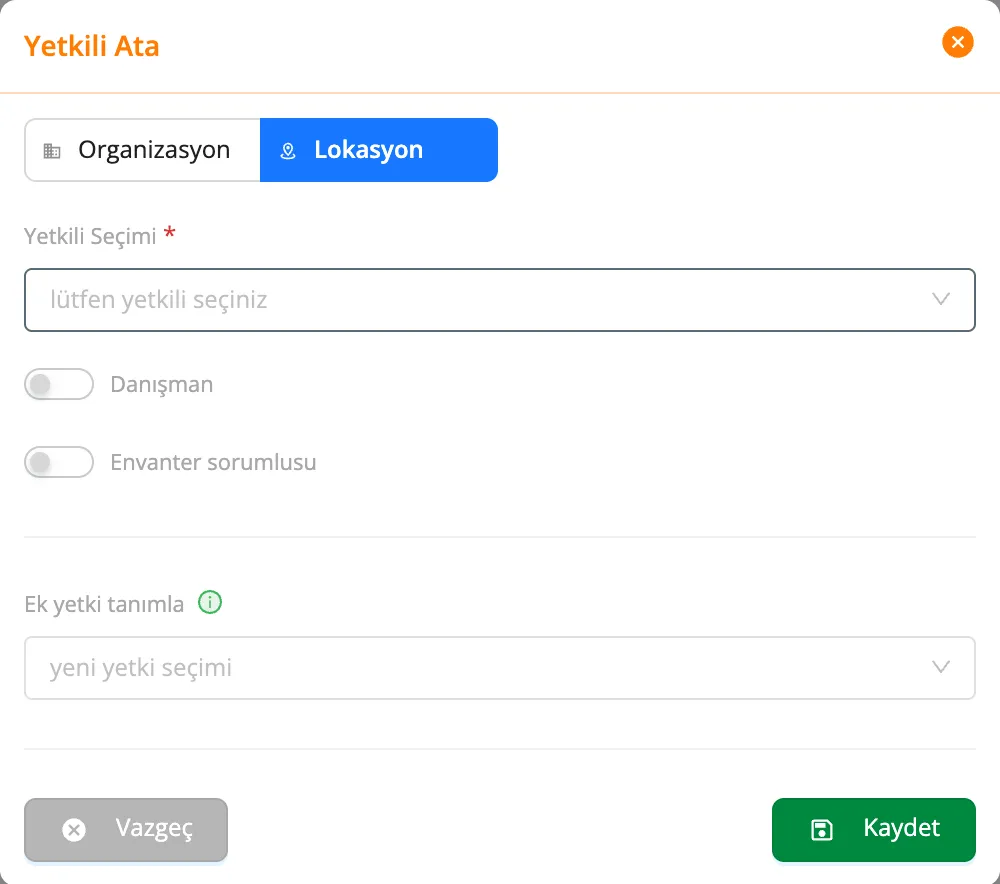Click the Envanter sorumlusu label text
This screenshot has width=1000, height=884.
tap(213, 462)
